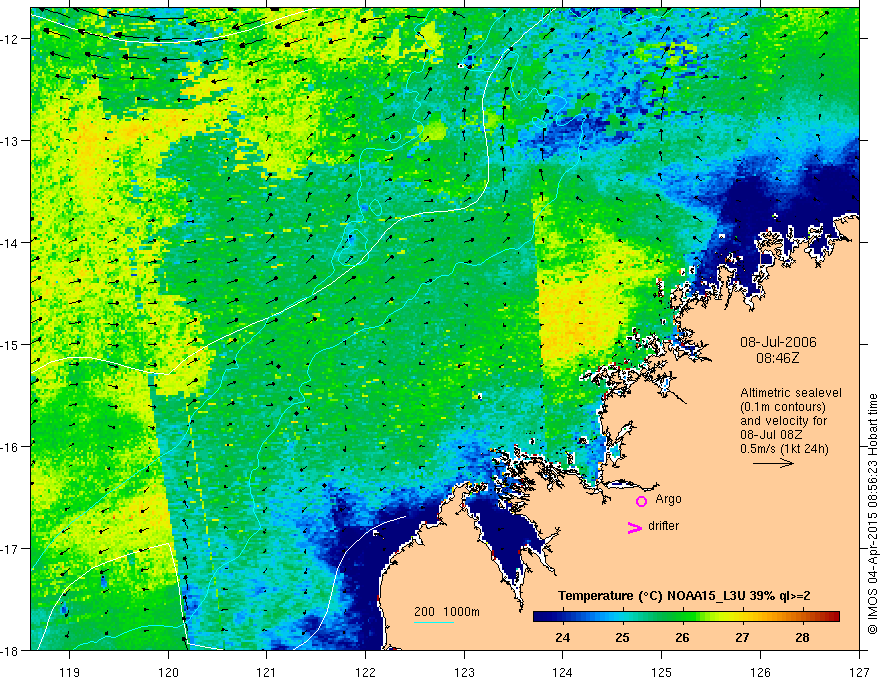The height and width of the screenshot is (680, 880).
Task: Click the longitude axis label 121
Action: pyautogui.click(x=267, y=673)
